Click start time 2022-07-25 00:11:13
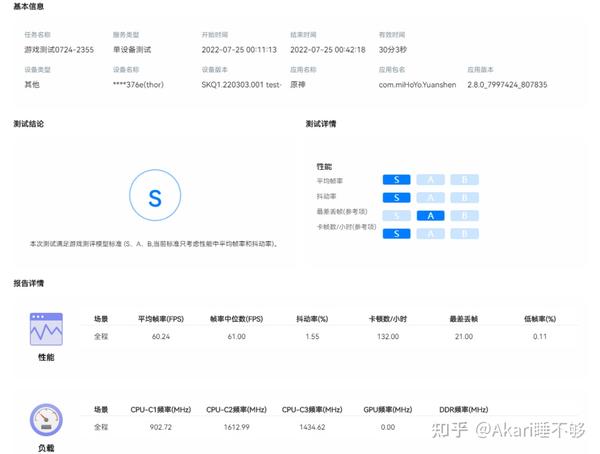 (x=239, y=50)
